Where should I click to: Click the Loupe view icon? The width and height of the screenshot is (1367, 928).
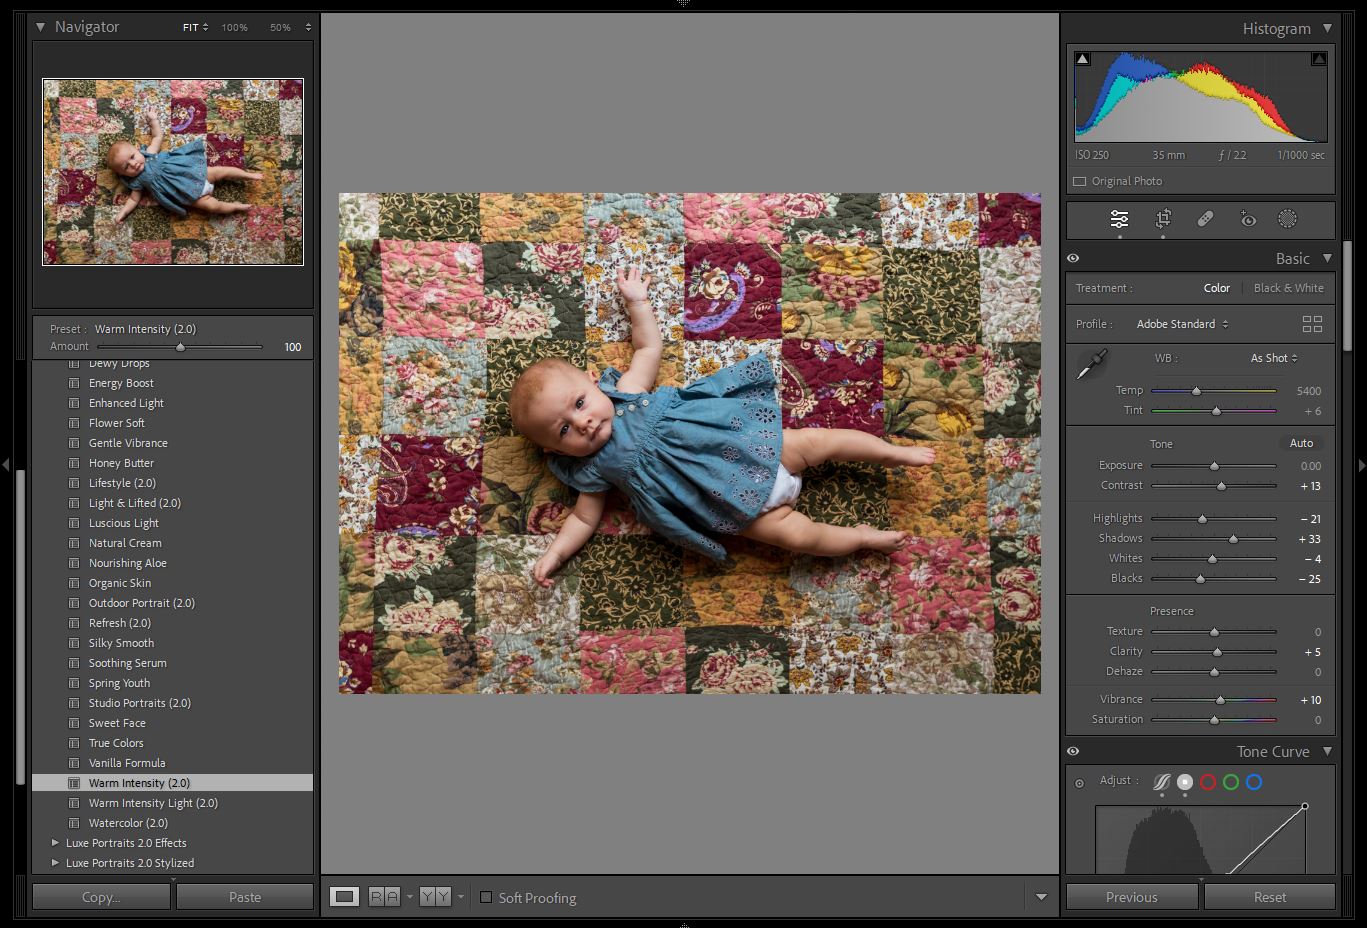[345, 897]
